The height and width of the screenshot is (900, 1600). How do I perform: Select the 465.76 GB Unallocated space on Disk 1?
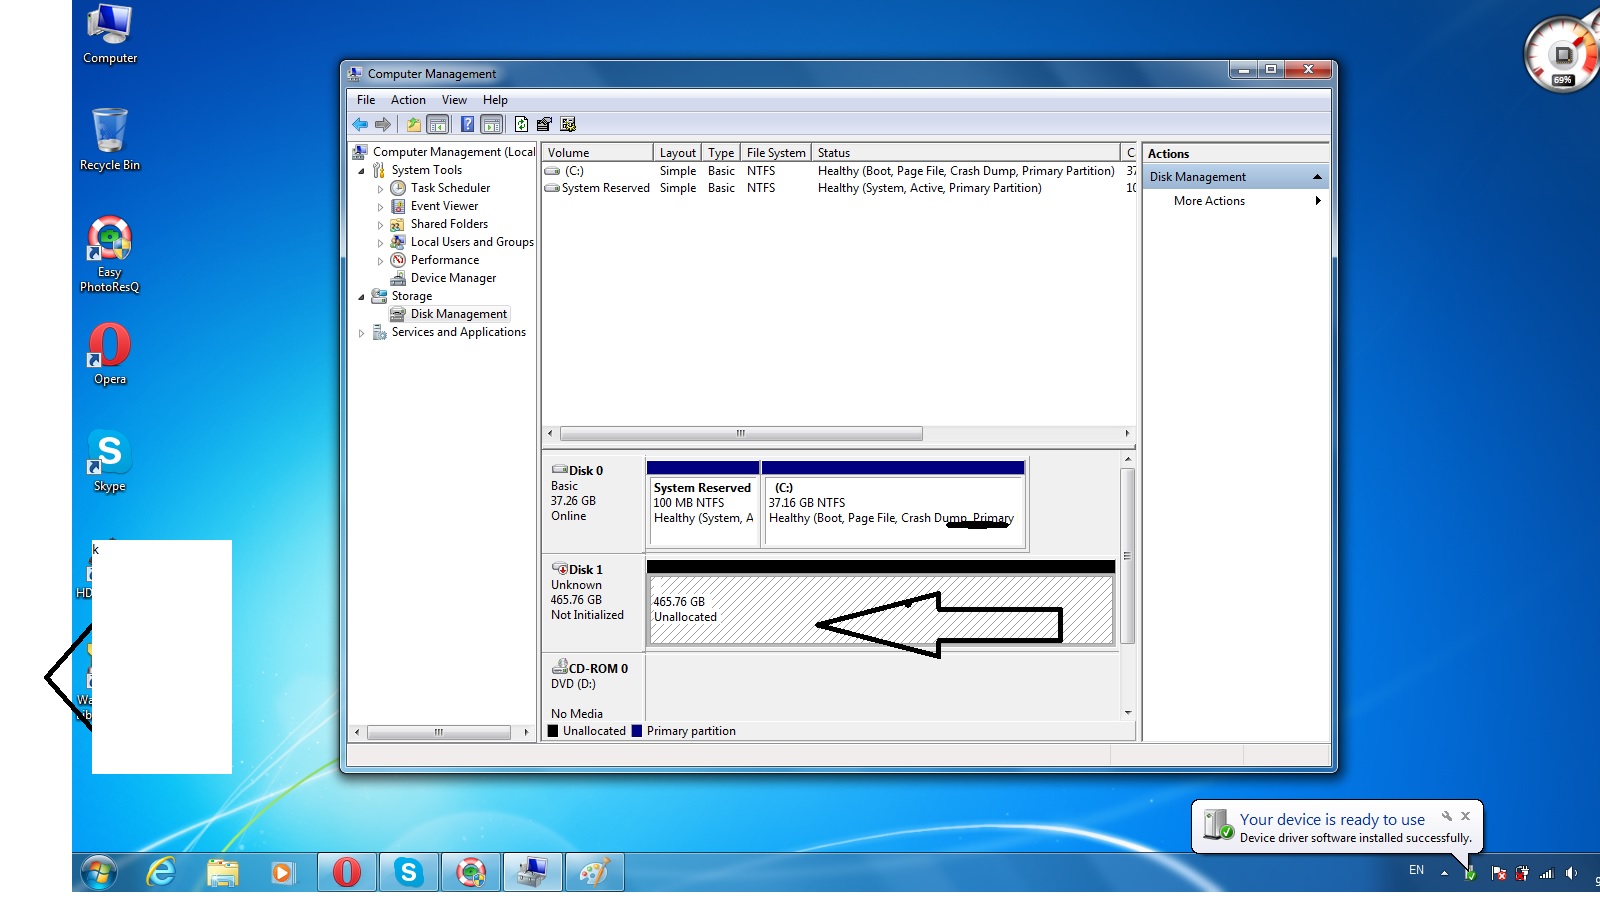point(880,603)
